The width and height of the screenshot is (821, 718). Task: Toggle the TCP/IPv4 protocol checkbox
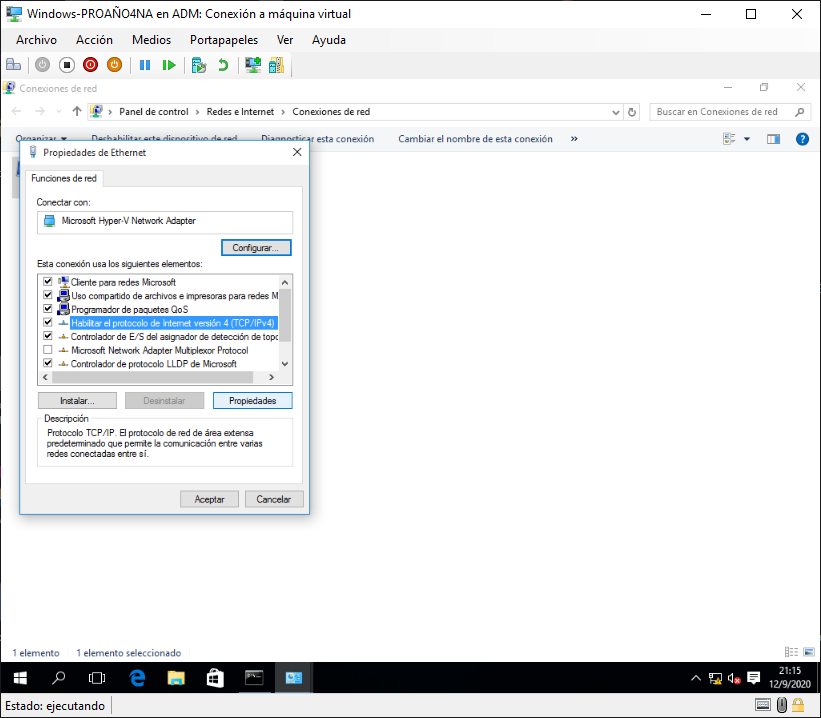(x=48, y=323)
